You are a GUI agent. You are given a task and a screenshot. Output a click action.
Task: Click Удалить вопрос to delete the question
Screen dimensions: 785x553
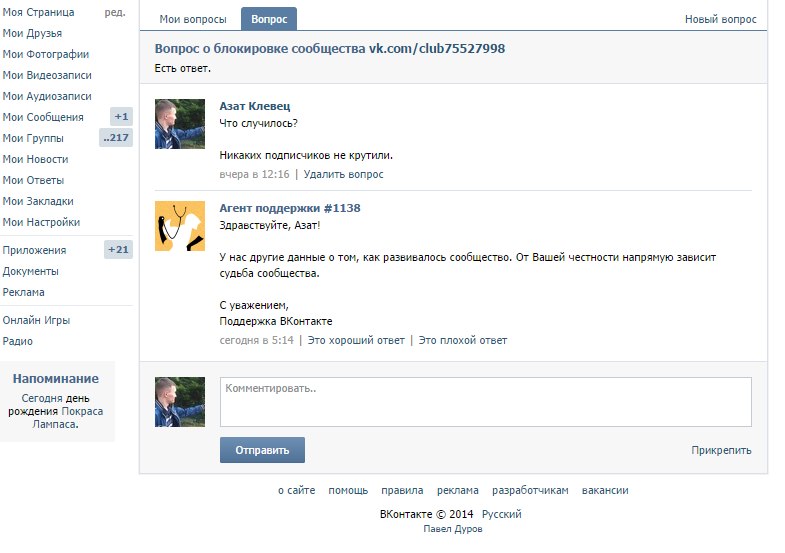(343, 174)
